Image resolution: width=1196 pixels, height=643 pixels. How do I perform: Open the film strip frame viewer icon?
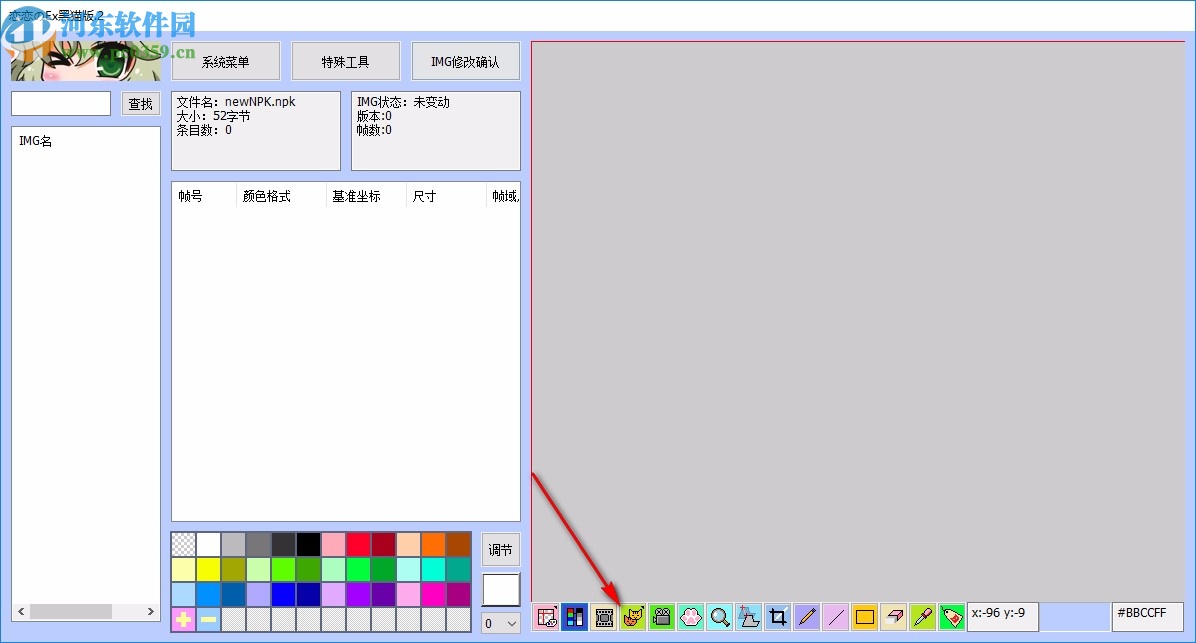604,617
